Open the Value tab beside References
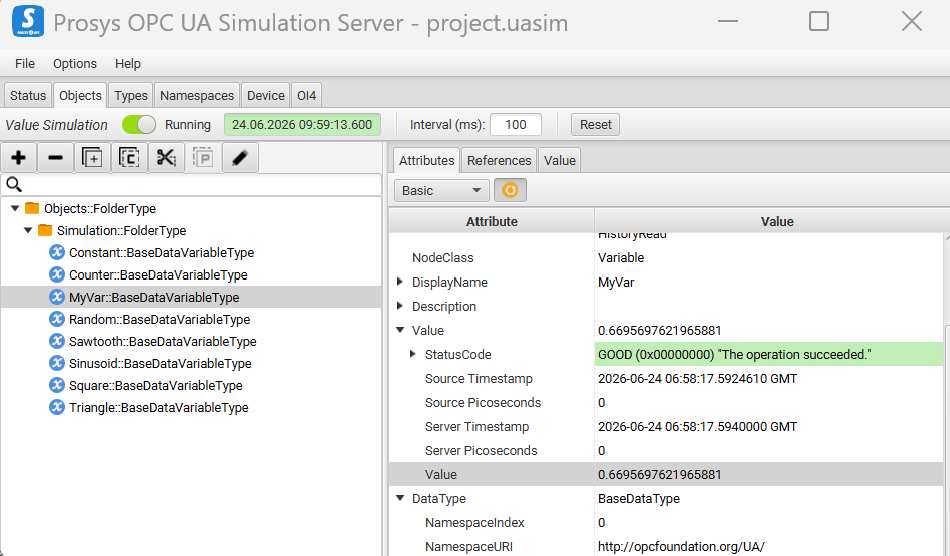Screen dimensions: 950x556 pyautogui.click(x=559, y=161)
